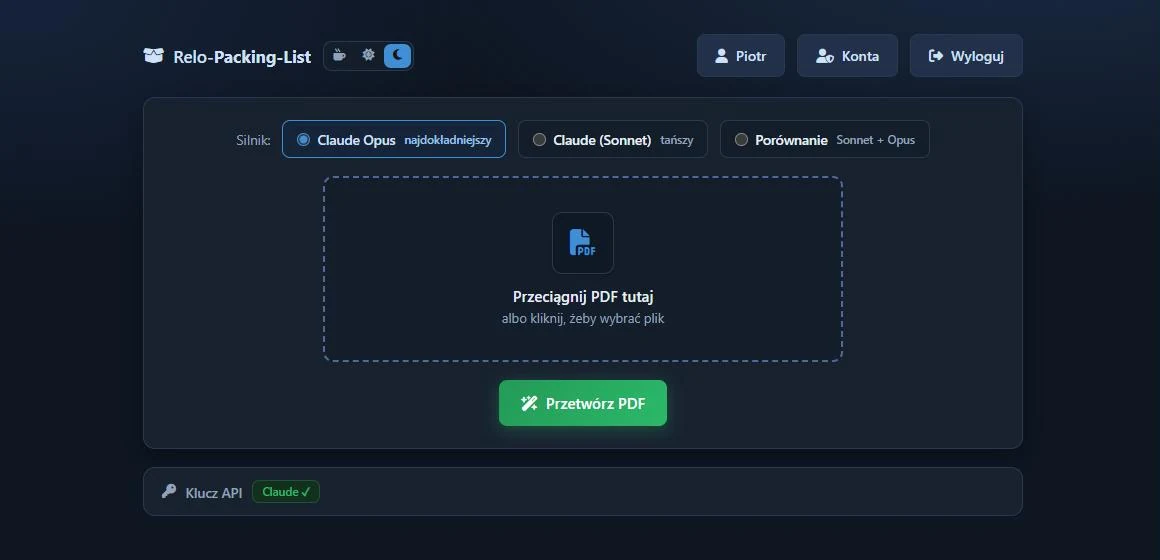Screen dimensions: 1160x560
Task: Open the Konta accounts page
Action: pos(847,55)
